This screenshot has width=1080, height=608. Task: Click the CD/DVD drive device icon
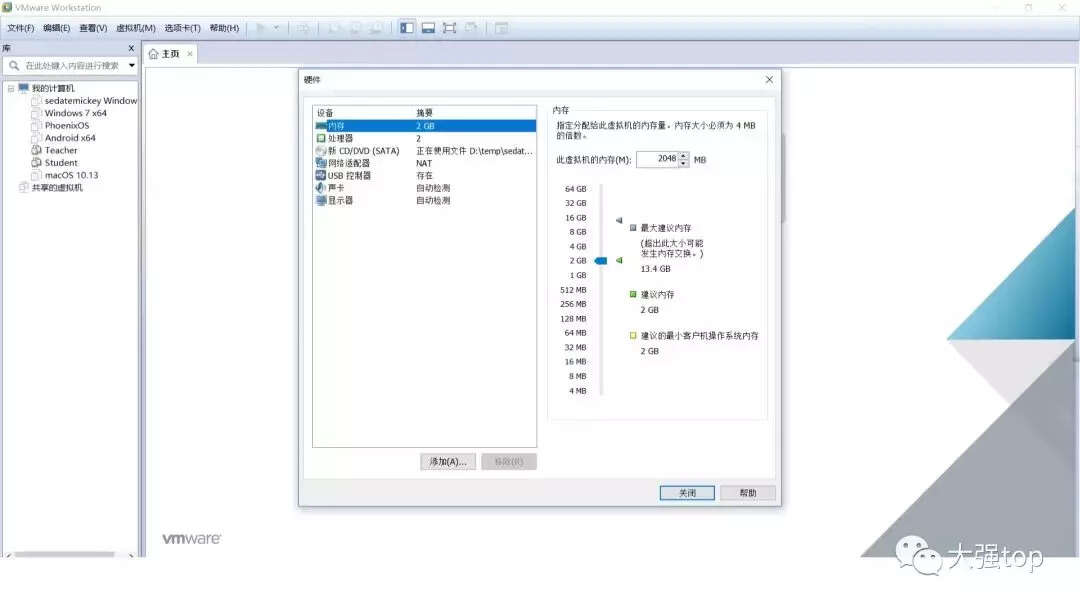click(x=320, y=151)
